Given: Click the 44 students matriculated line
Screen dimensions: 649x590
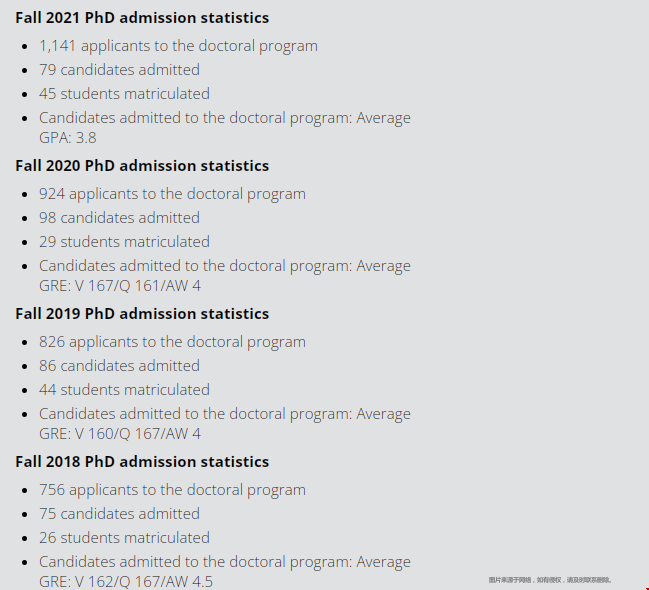Looking at the screenshot, I should click(x=124, y=390).
